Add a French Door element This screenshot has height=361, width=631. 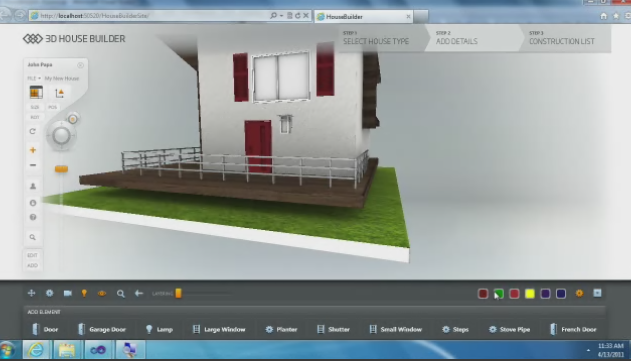(573, 329)
